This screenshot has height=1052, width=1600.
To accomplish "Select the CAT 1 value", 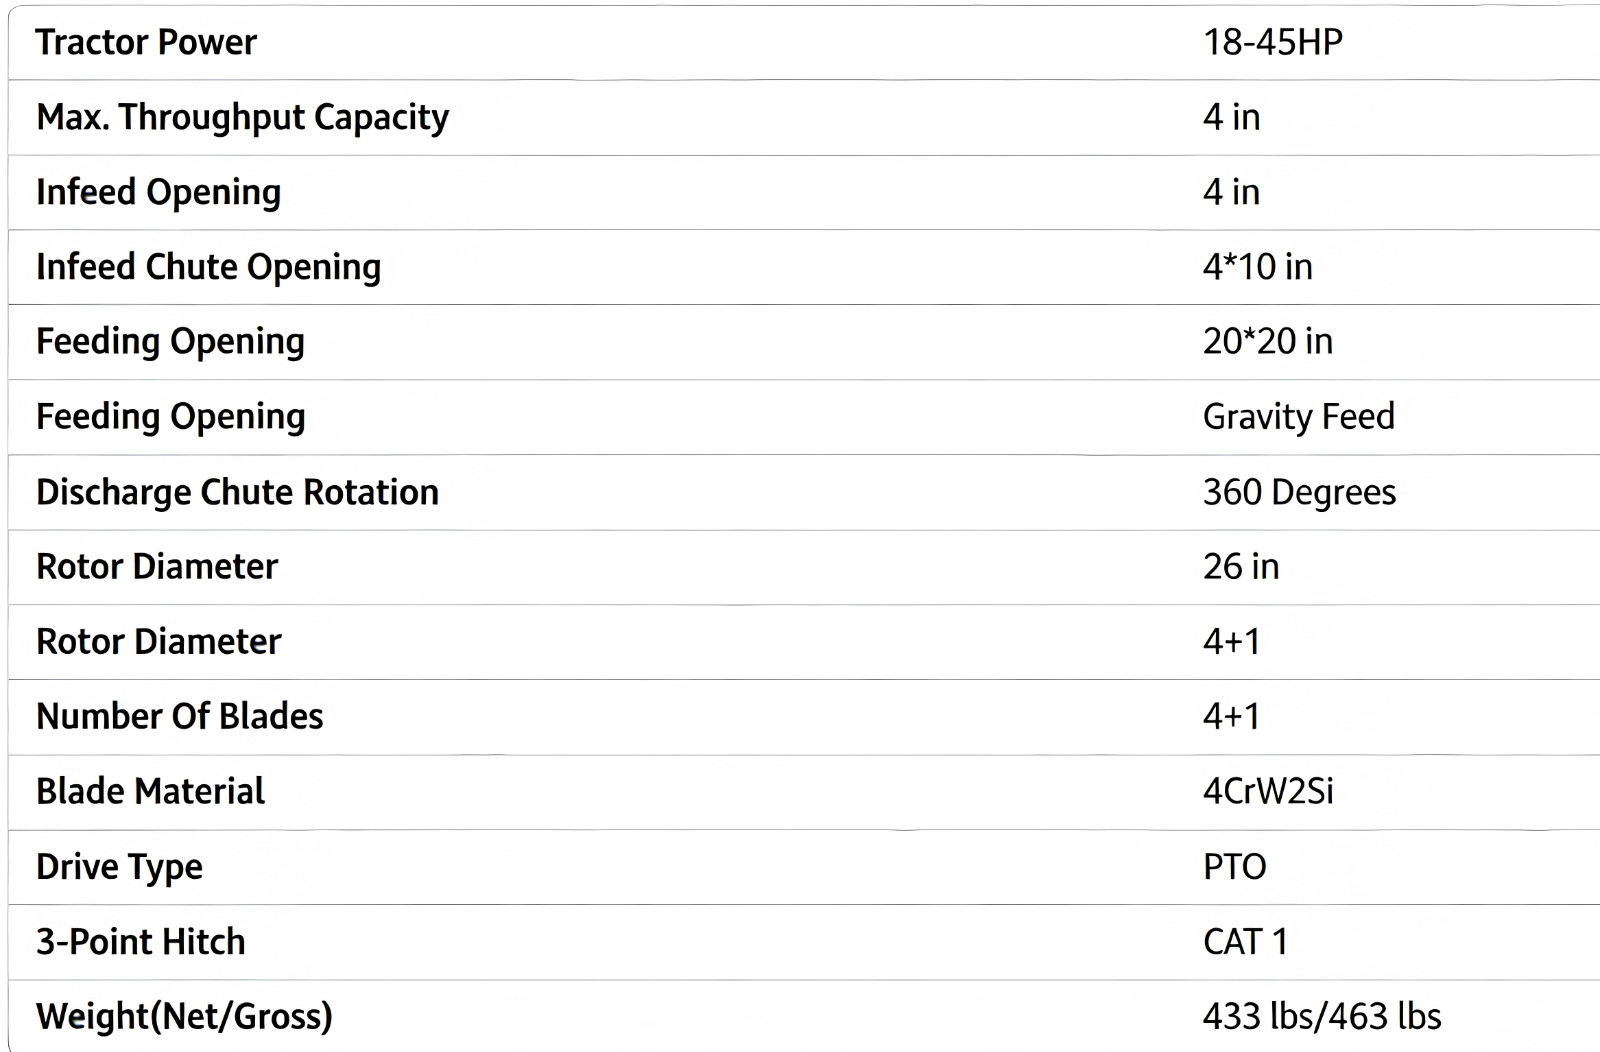I will pos(1245,941).
